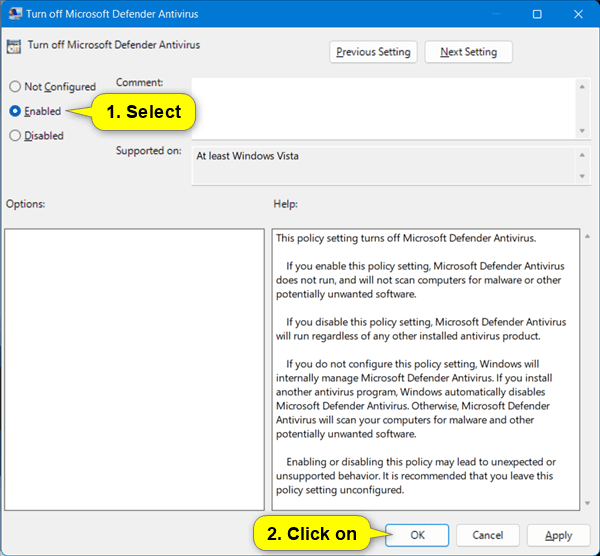The width and height of the screenshot is (600, 556).
Task: Click the Comment box scroll up arrow
Action: click(582, 87)
